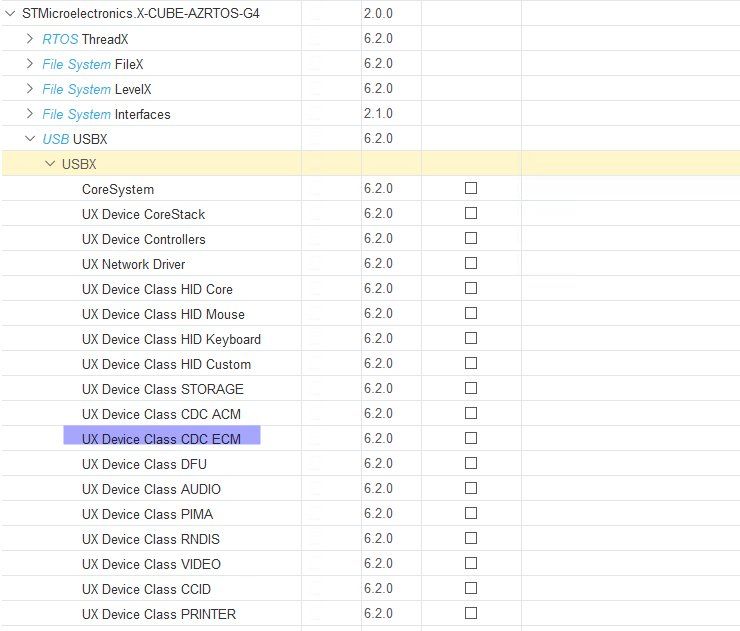Viewport: 740px width, 631px height.
Task: Click the UX Device Controllers name
Action: coord(143,239)
